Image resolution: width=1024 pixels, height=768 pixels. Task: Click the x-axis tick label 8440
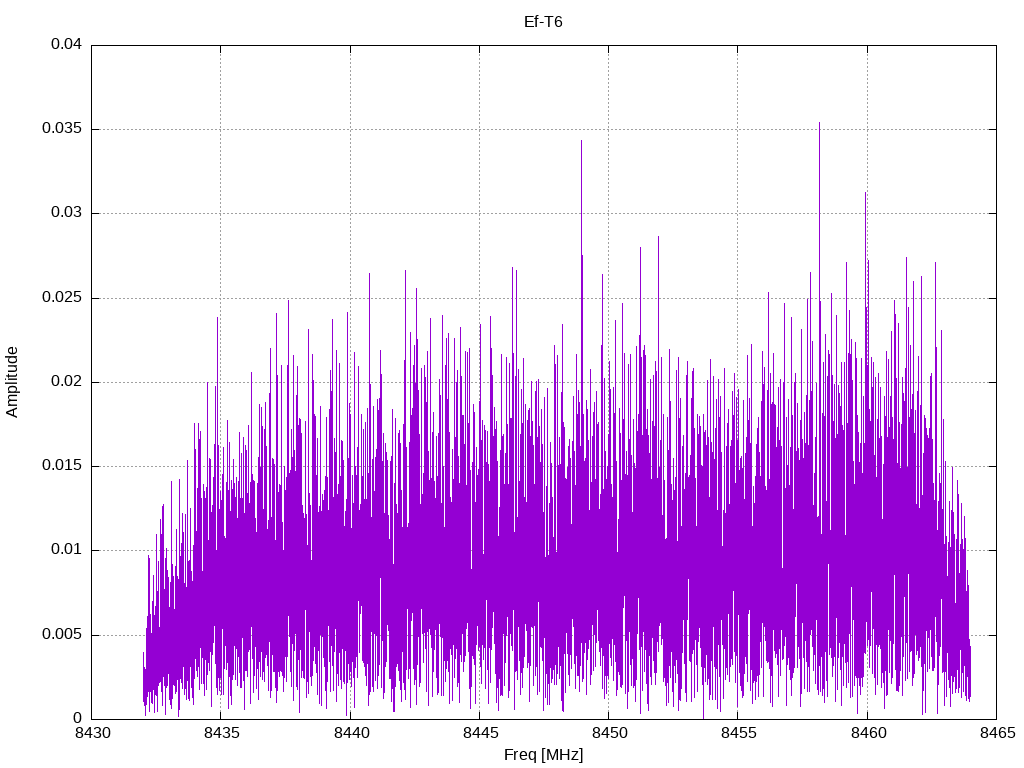[351, 733]
